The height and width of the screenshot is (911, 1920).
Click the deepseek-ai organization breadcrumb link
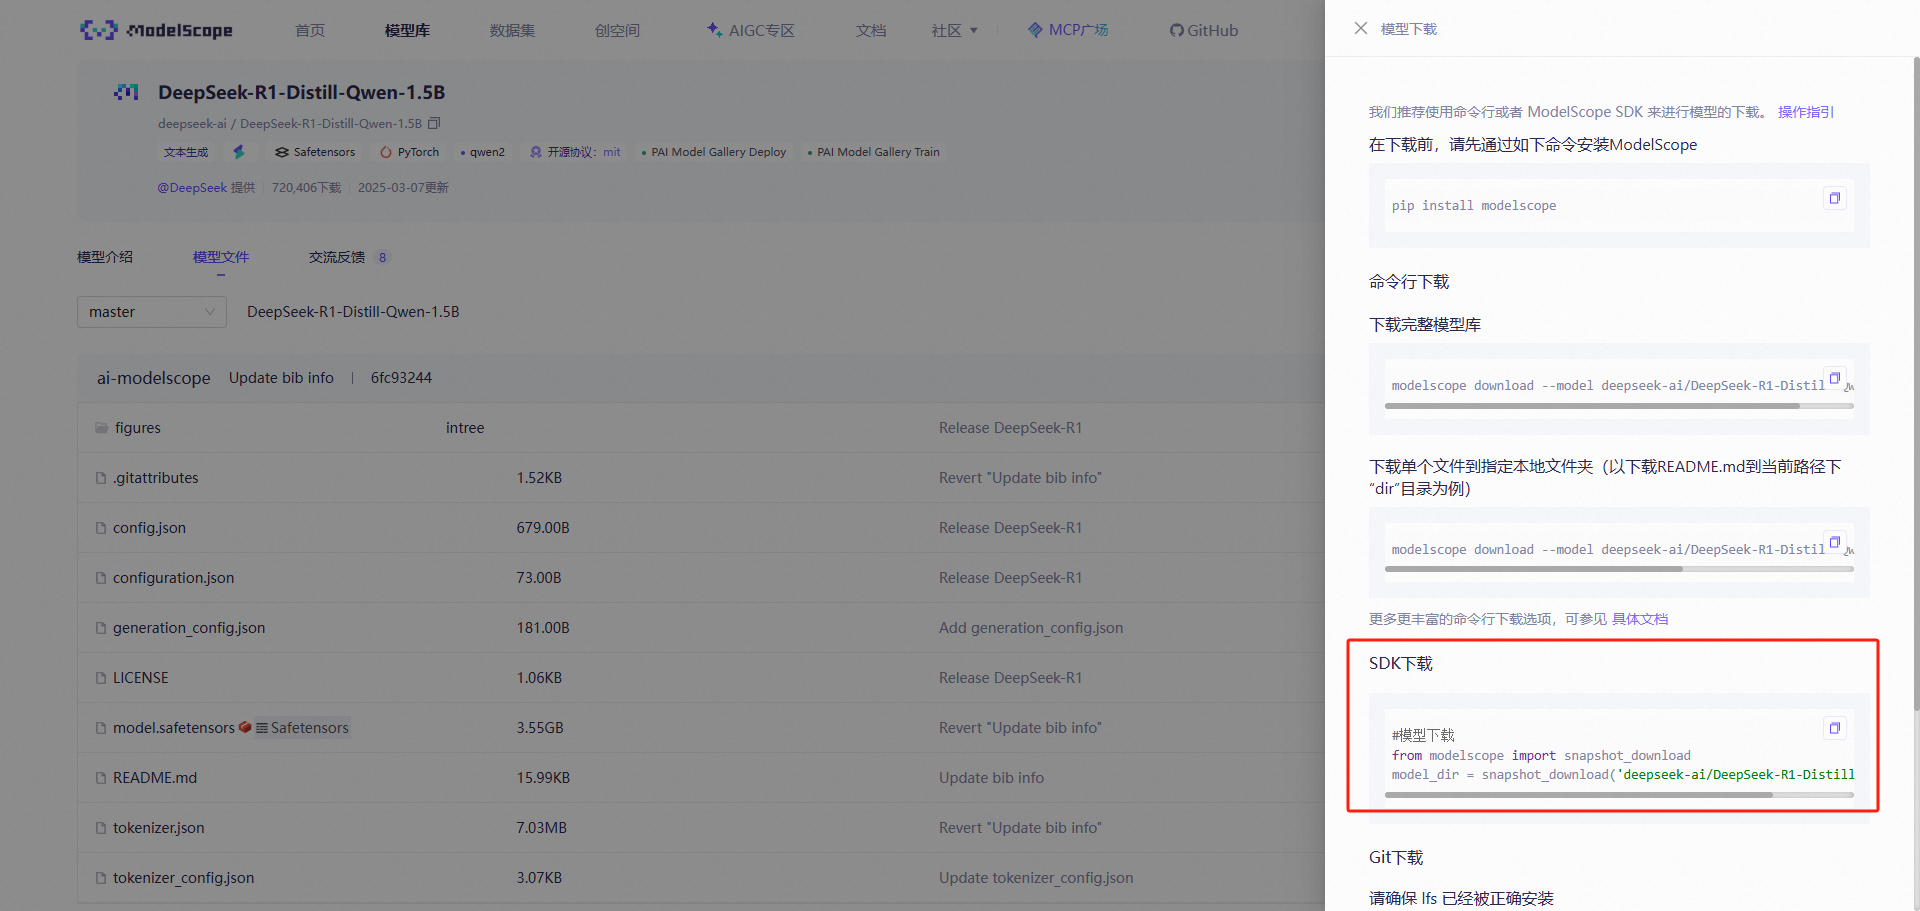(192, 124)
